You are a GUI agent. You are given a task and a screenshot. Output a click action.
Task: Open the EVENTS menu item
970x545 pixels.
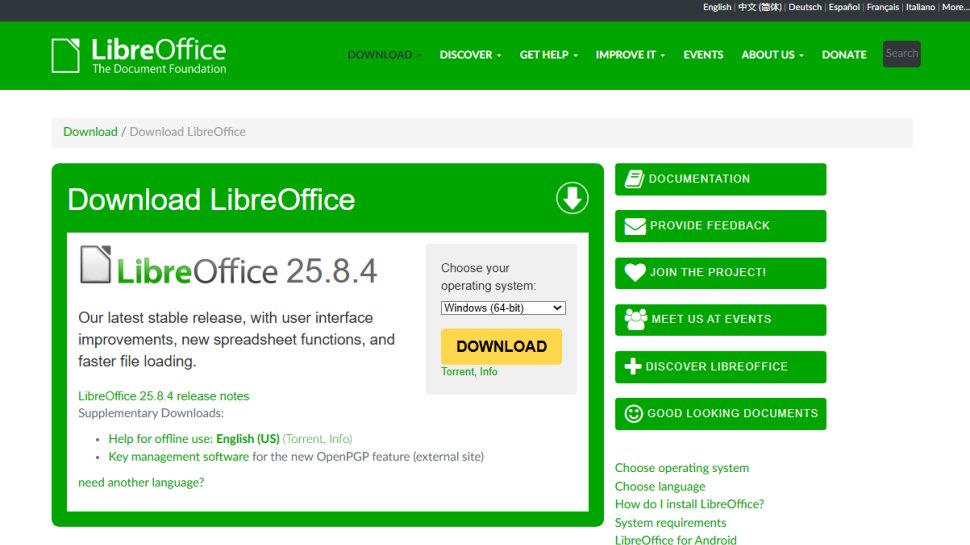(x=703, y=55)
